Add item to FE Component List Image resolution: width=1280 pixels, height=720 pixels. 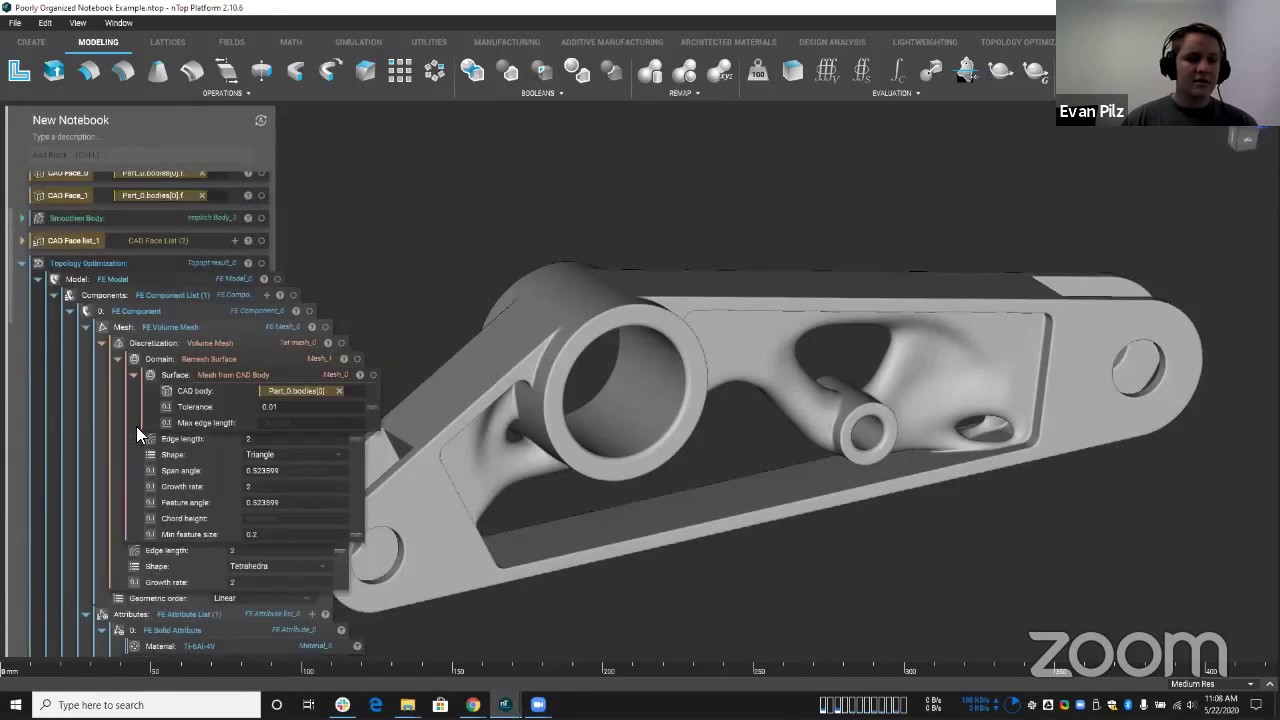click(267, 295)
